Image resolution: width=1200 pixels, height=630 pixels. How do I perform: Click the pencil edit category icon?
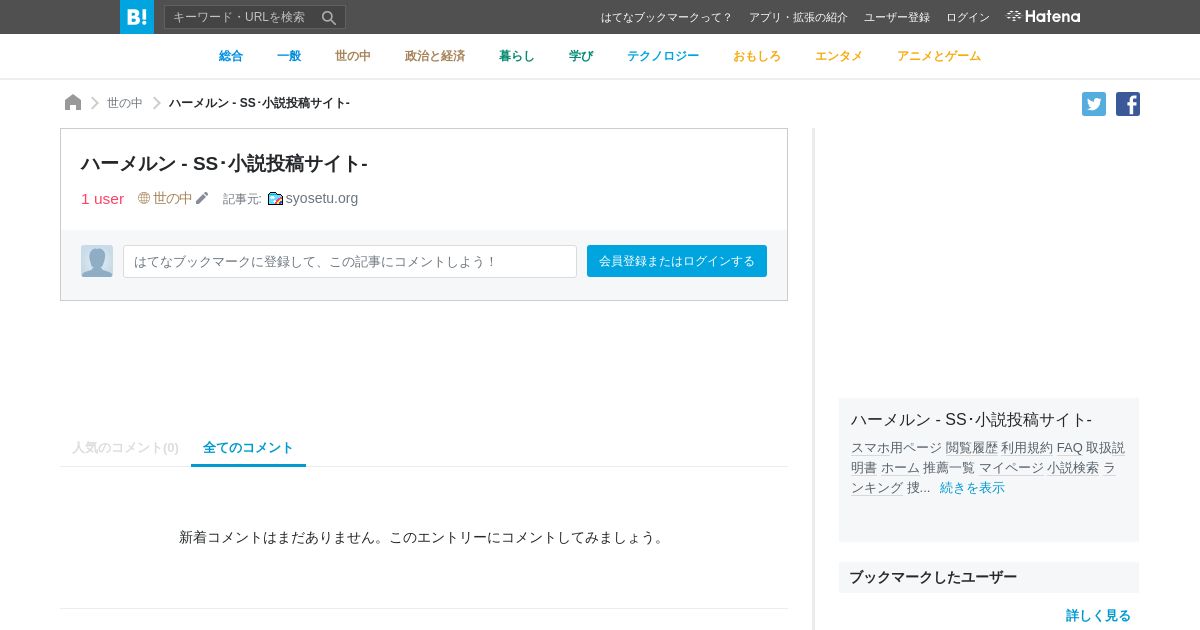point(202,198)
